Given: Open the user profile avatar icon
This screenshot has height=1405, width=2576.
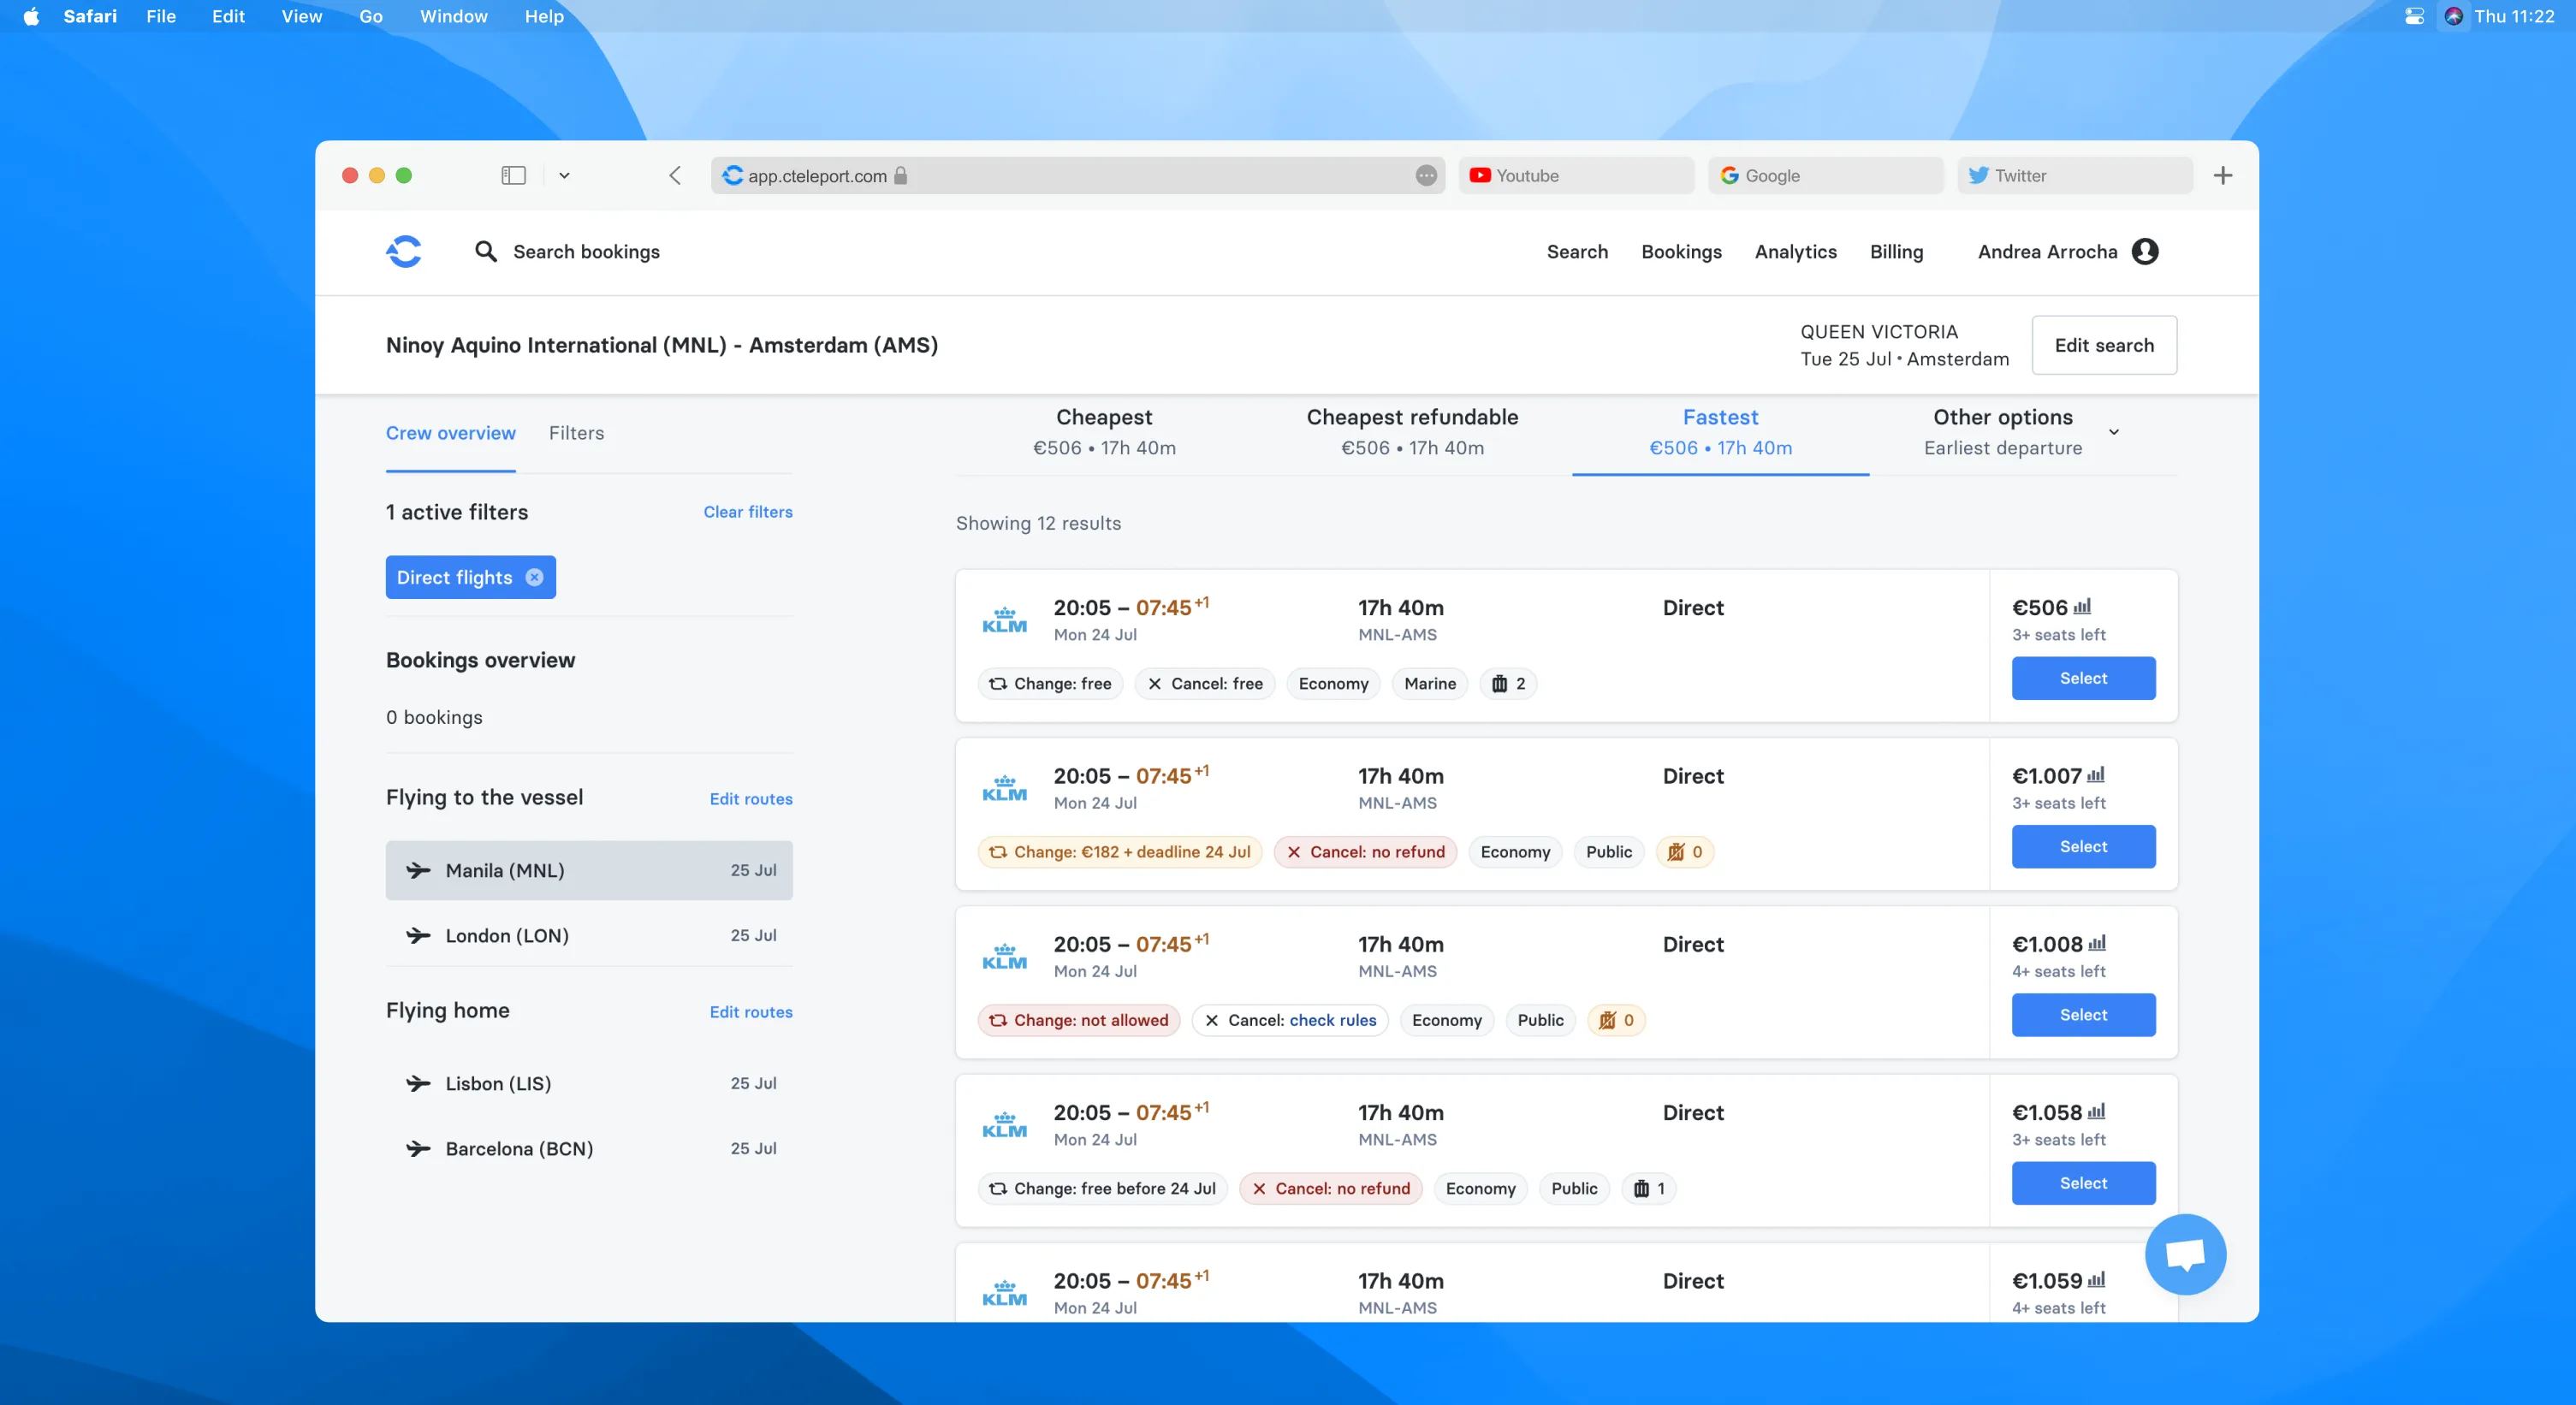Looking at the screenshot, I should pos(2144,252).
